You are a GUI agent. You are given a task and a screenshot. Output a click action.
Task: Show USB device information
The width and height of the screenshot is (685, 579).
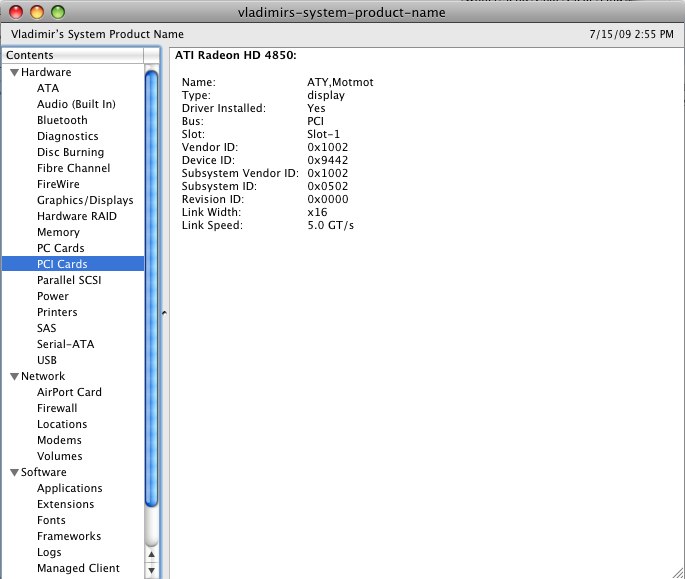(47, 361)
